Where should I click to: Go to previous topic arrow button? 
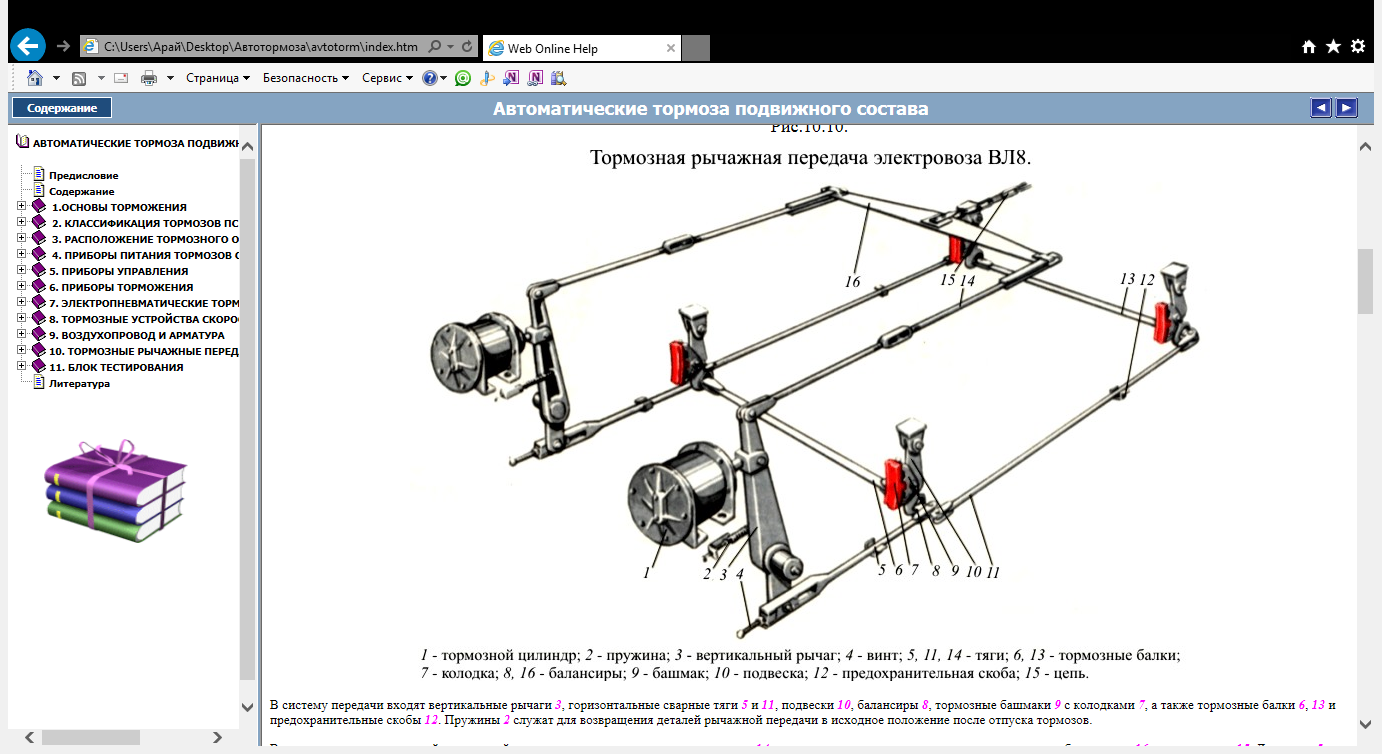point(1321,108)
